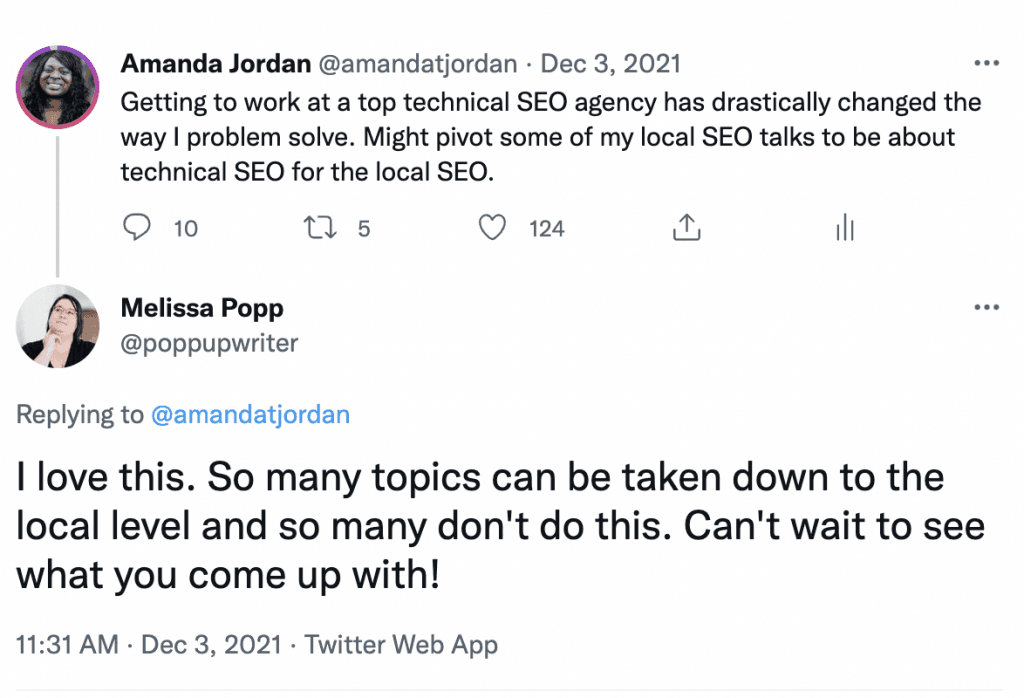Viewport: 1024px width, 698px height.
Task: Click the 11:31 AM timestamp link
Action: (x=68, y=645)
